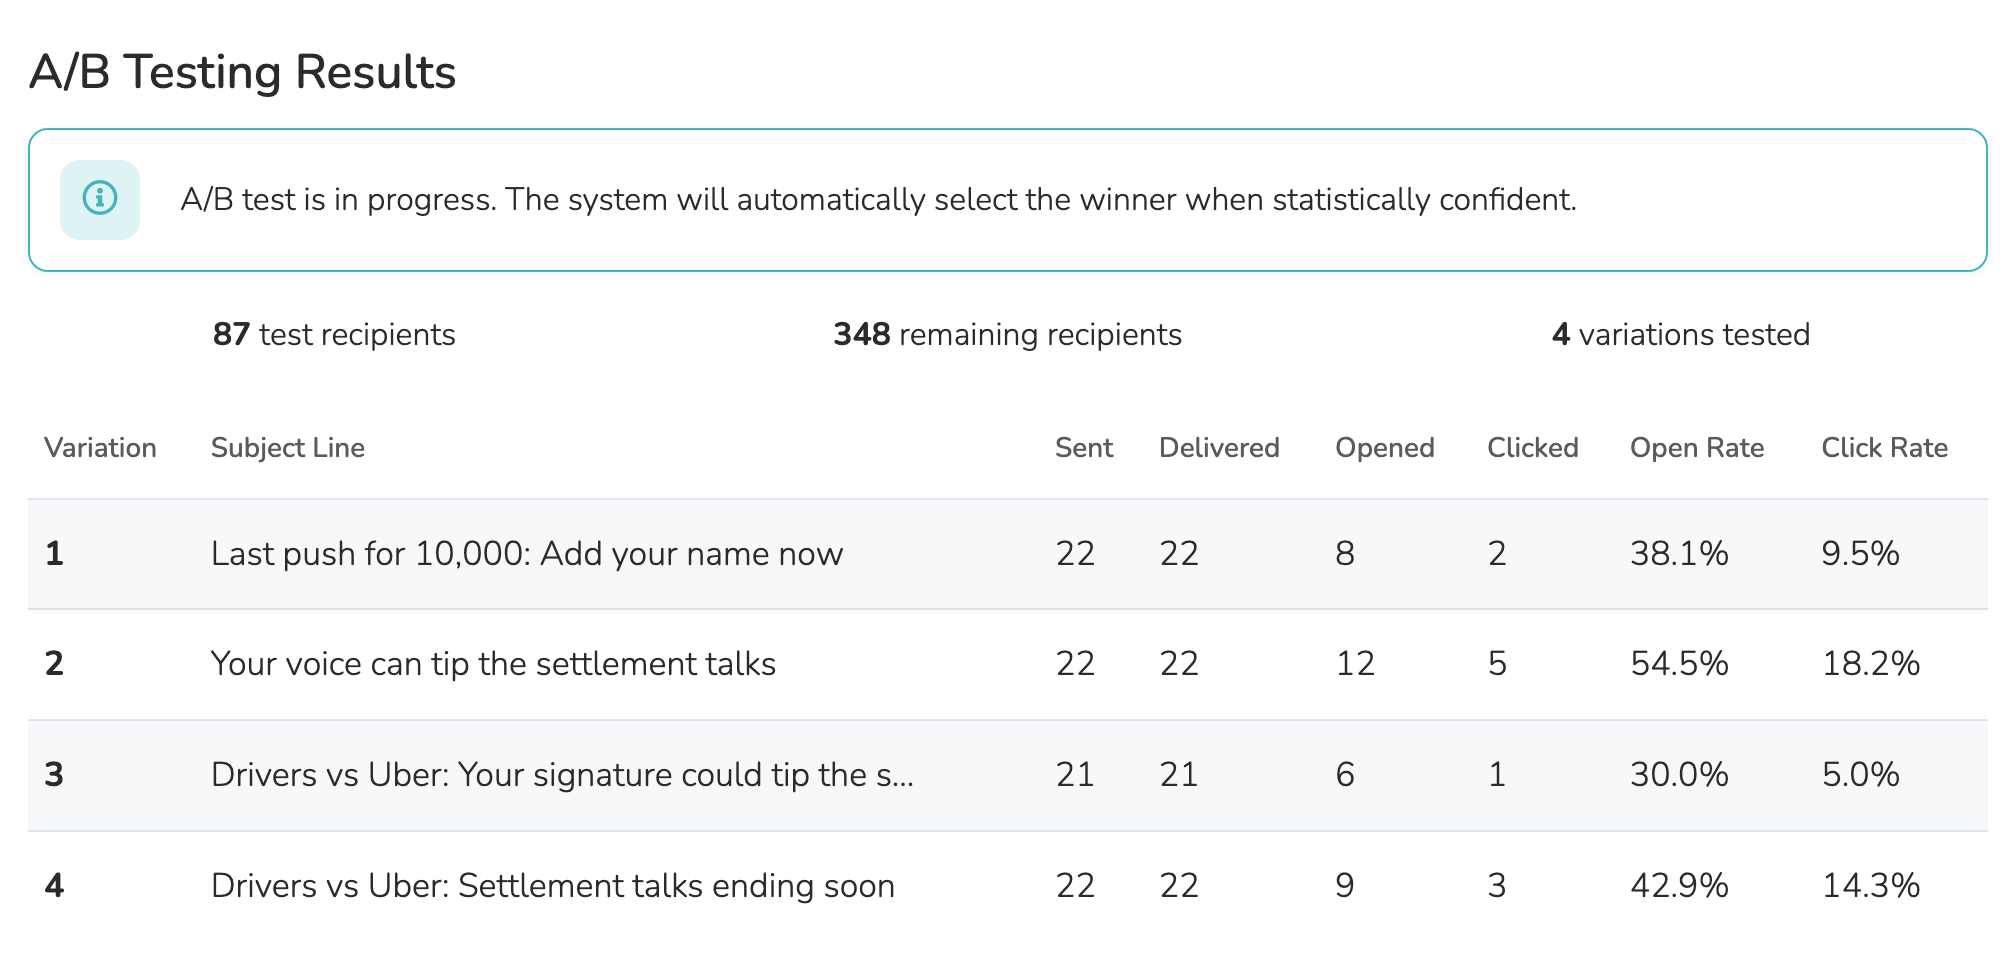
Task: Click the info icon in the banner
Action: [100, 199]
